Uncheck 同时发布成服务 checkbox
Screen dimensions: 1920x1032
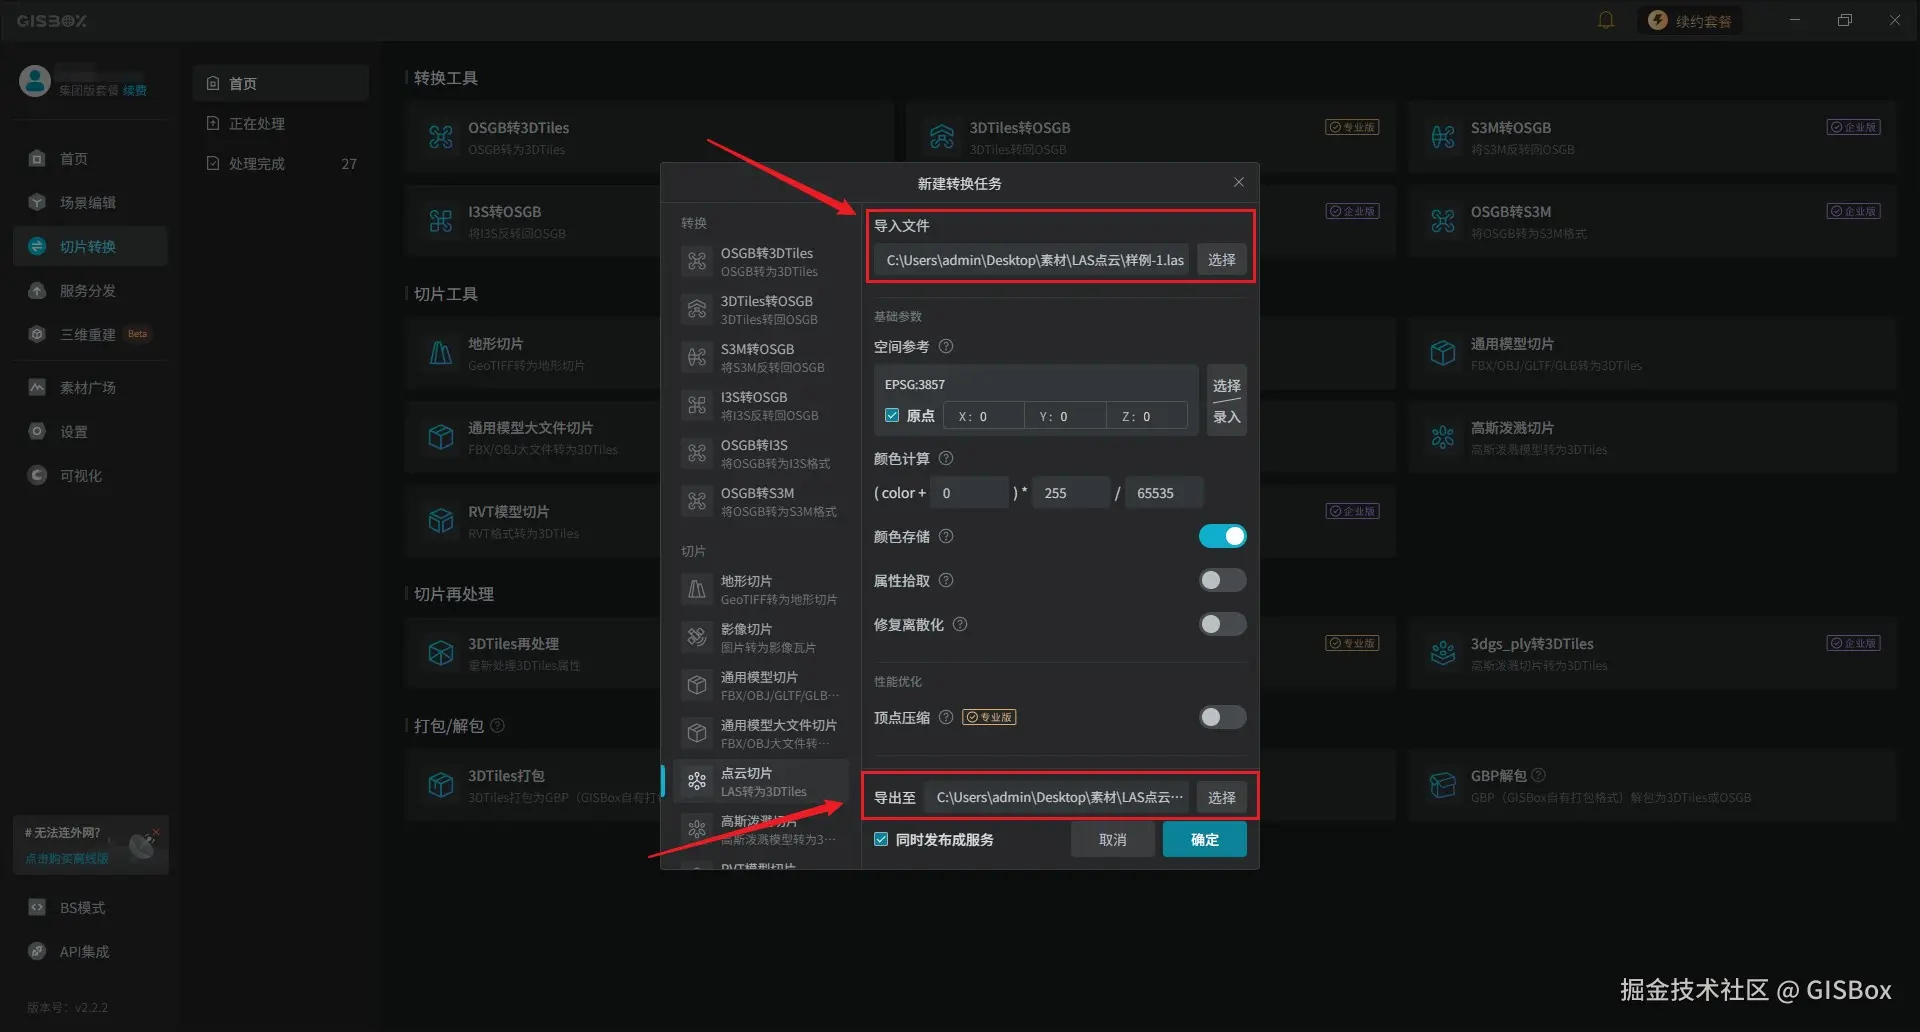(x=881, y=839)
